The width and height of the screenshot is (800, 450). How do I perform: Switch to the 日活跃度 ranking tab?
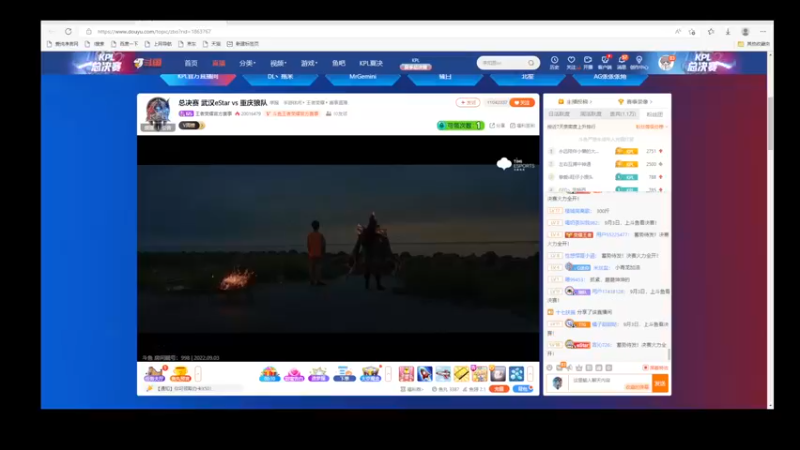pos(559,114)
